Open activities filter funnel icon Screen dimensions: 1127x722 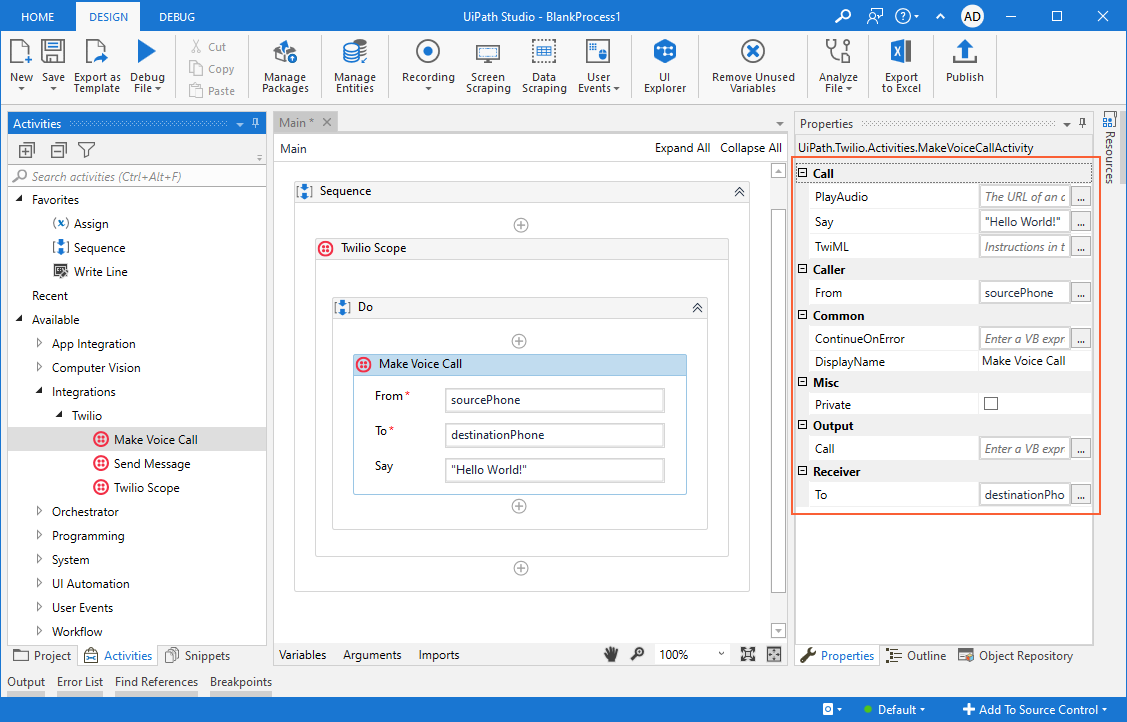pos(87,150)
